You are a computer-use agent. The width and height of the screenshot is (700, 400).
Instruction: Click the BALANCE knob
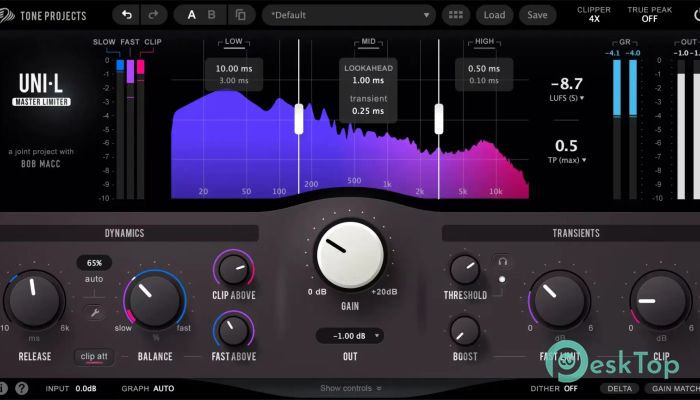point(155,300)
